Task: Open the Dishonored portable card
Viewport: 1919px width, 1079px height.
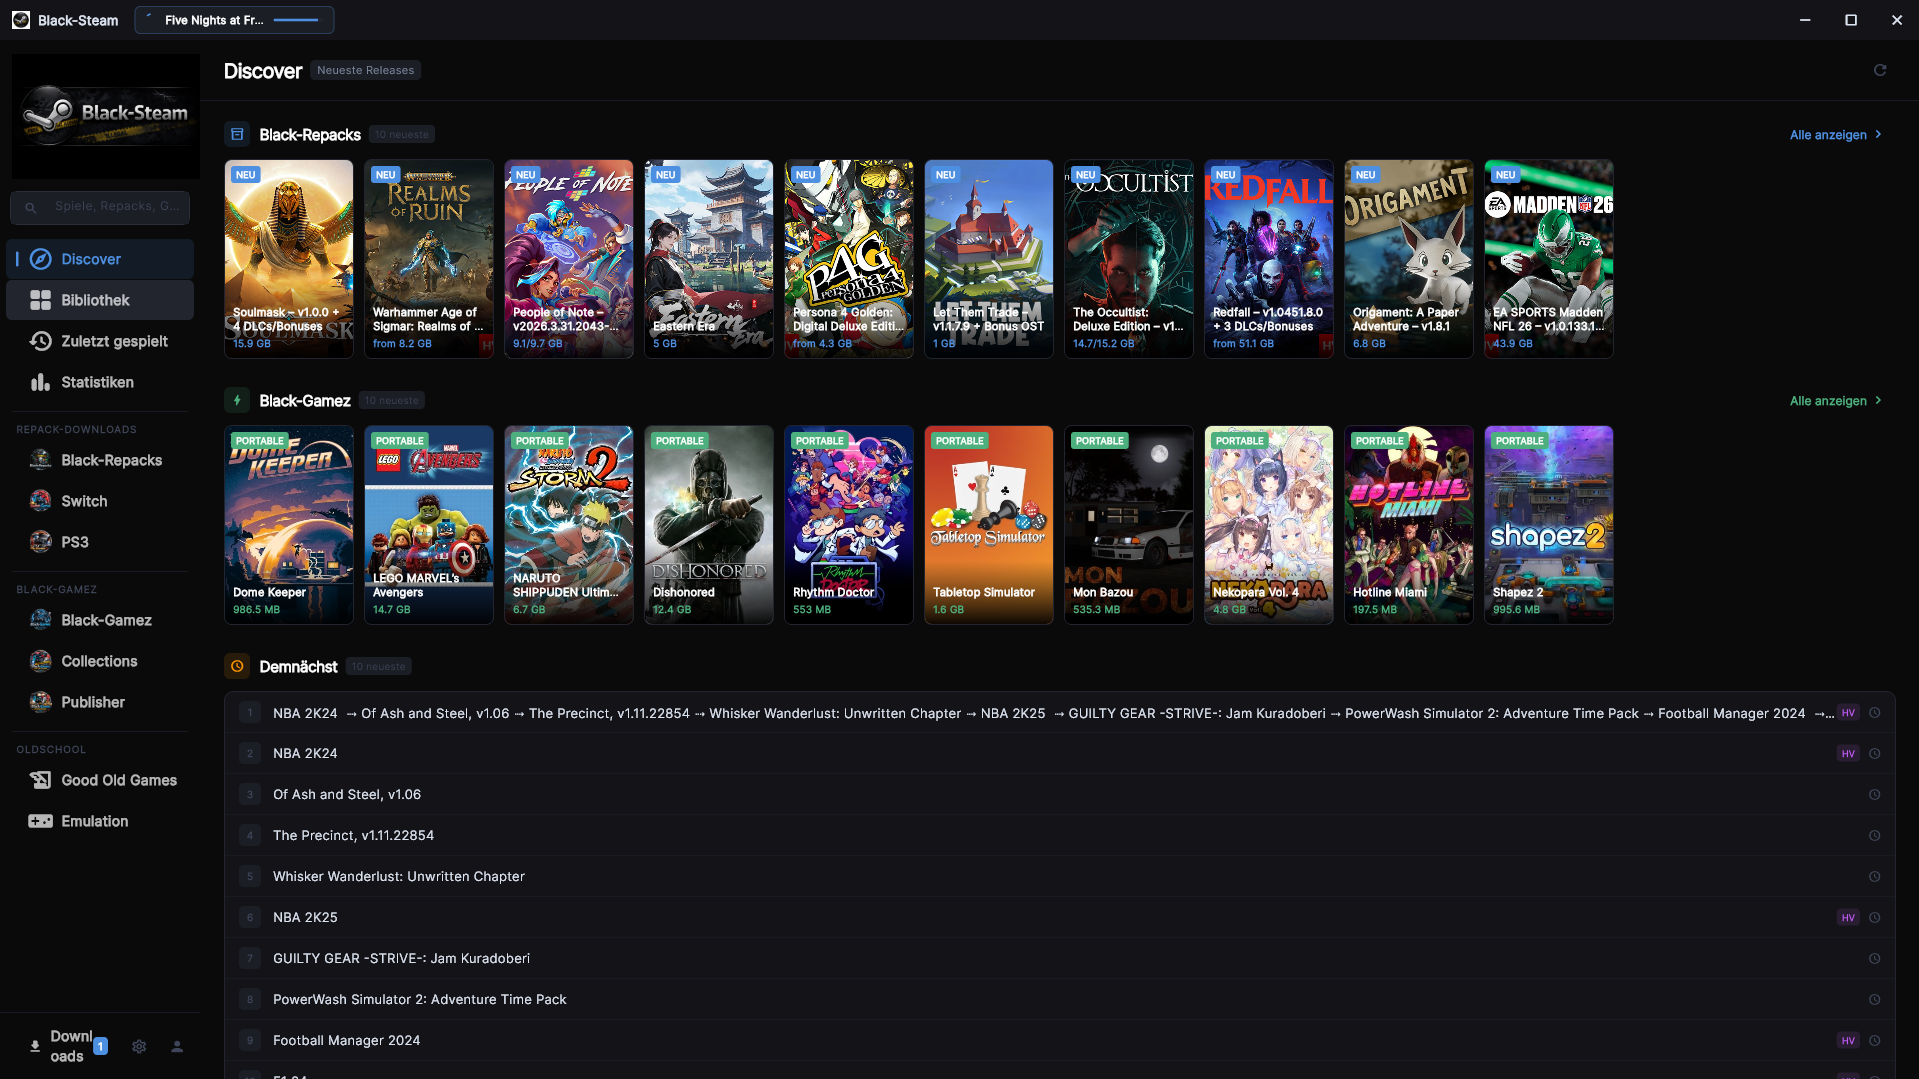Action: (709, 525)
